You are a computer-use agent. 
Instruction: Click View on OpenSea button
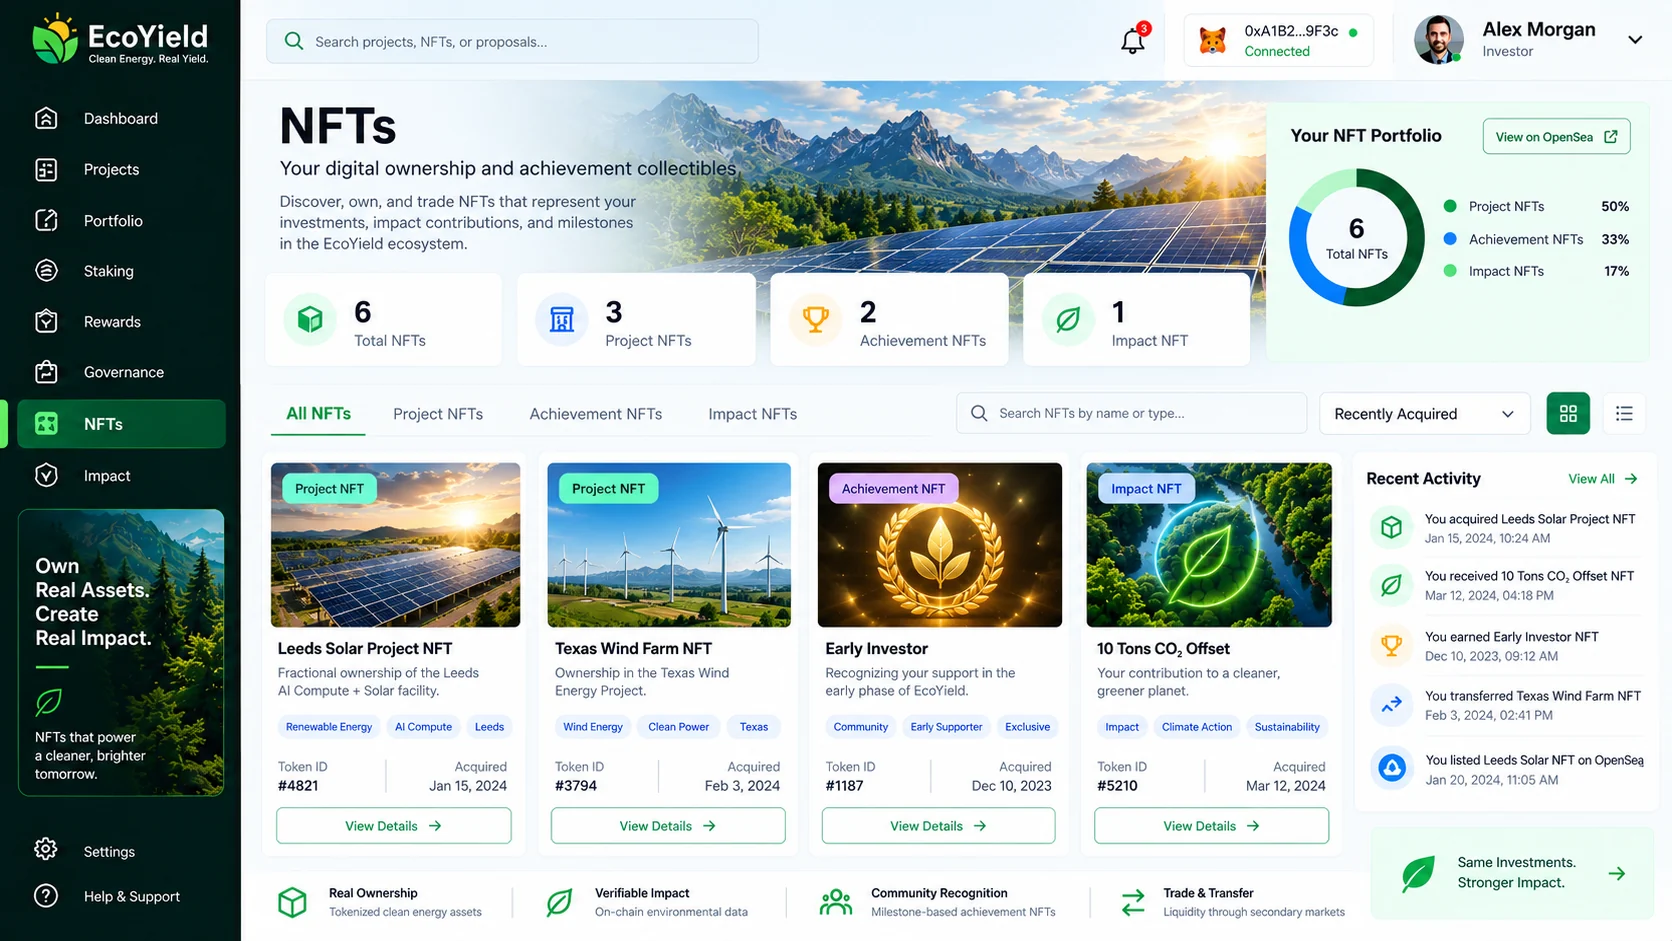click(x=1556, y=137)
